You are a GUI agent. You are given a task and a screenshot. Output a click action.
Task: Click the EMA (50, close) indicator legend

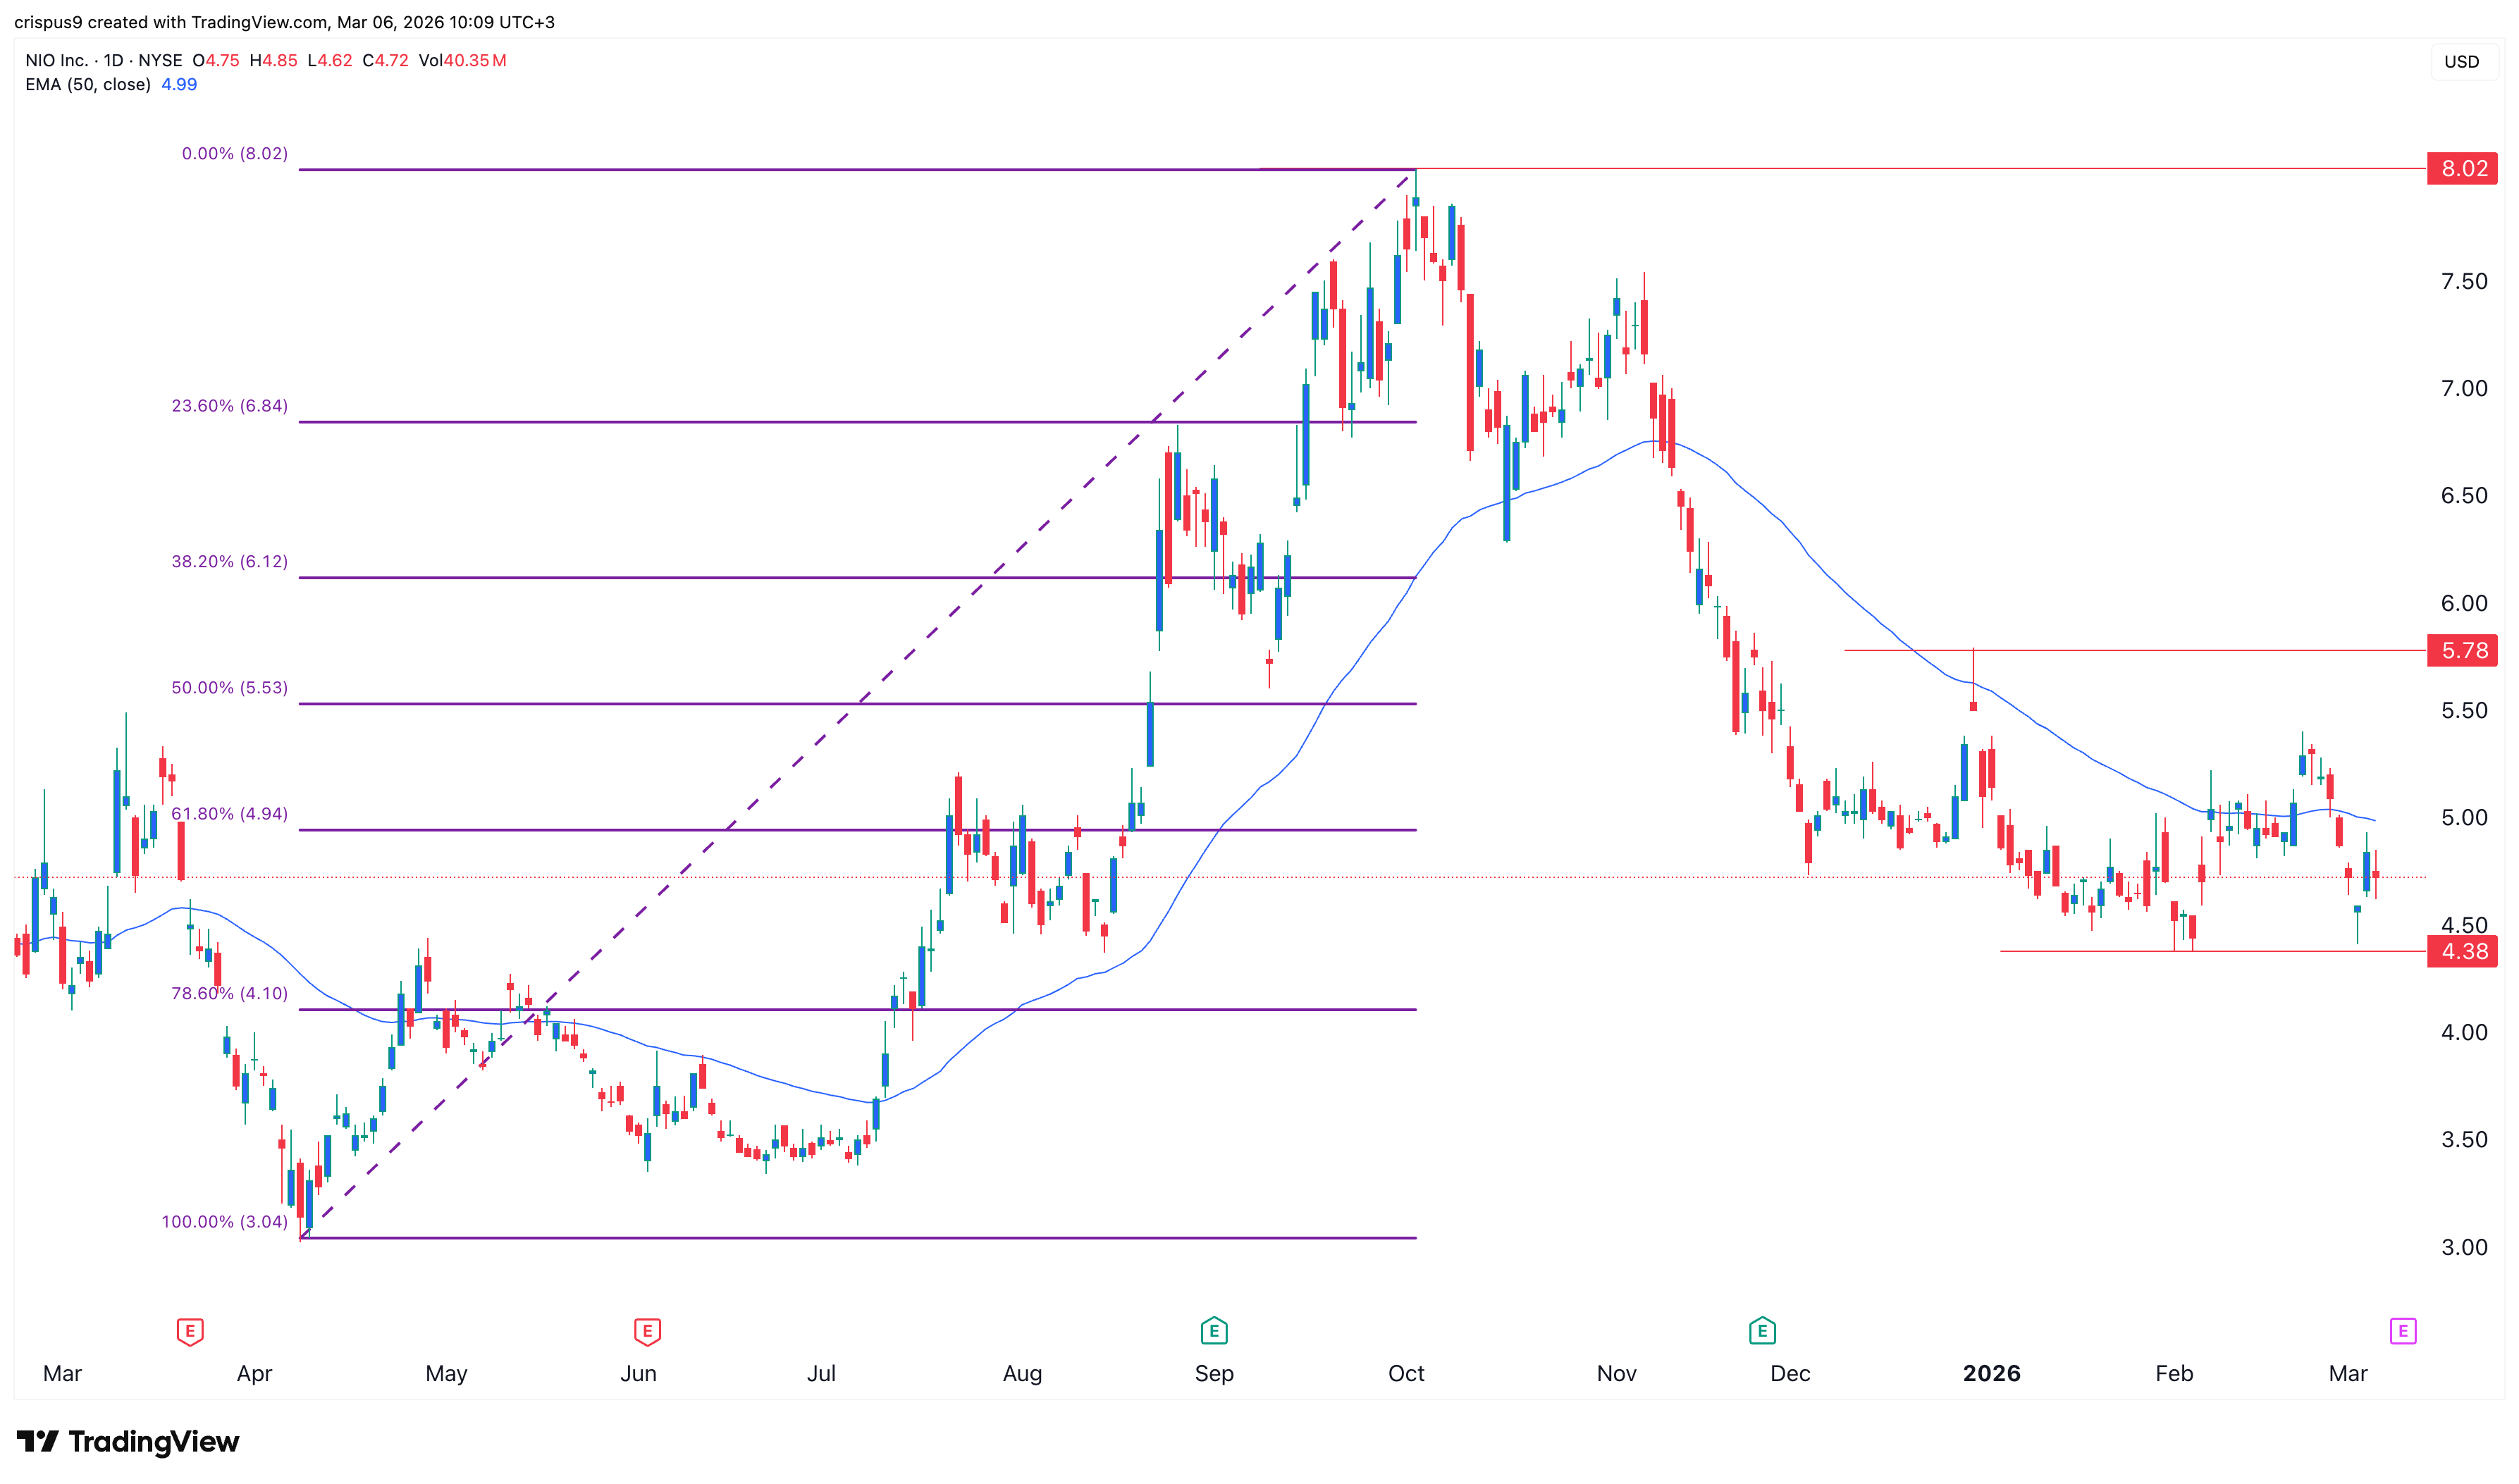point(88,85)
